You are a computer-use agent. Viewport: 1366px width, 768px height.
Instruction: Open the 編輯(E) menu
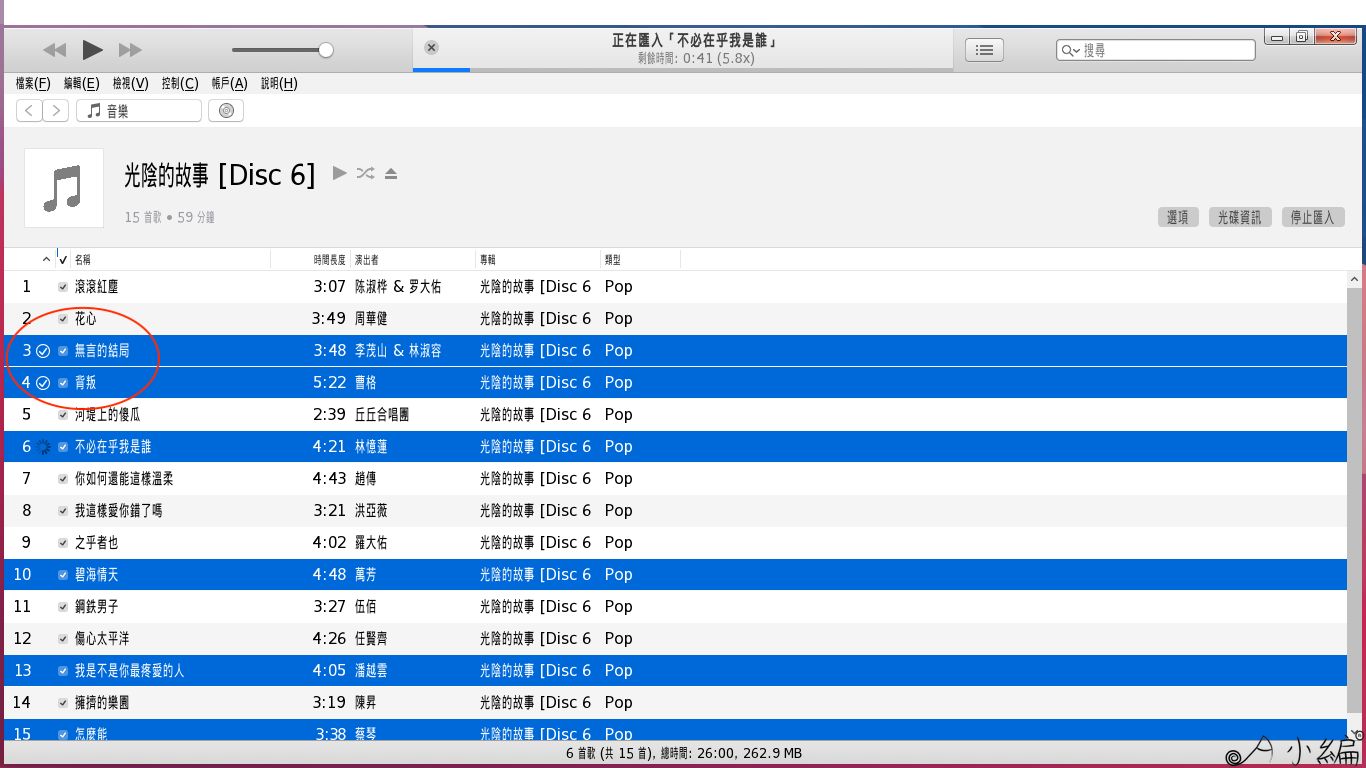click(81, 84)
